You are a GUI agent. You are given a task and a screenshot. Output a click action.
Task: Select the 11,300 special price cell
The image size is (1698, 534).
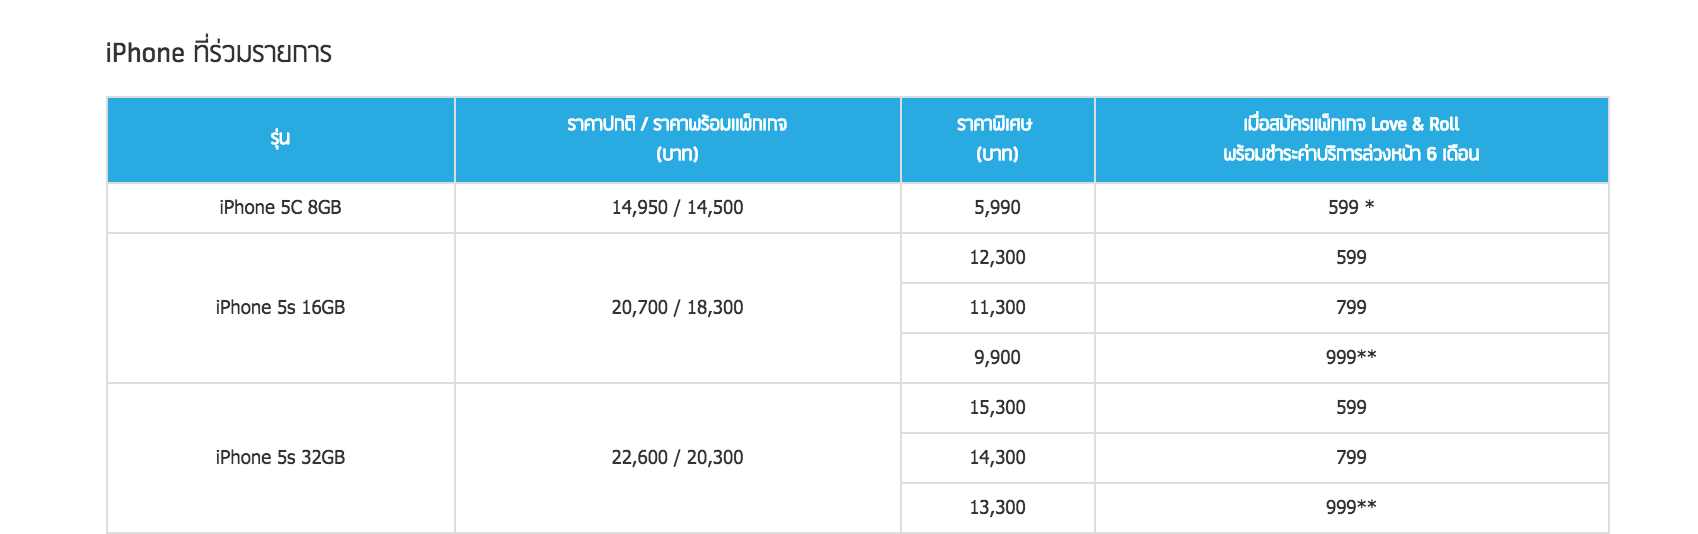997,308
